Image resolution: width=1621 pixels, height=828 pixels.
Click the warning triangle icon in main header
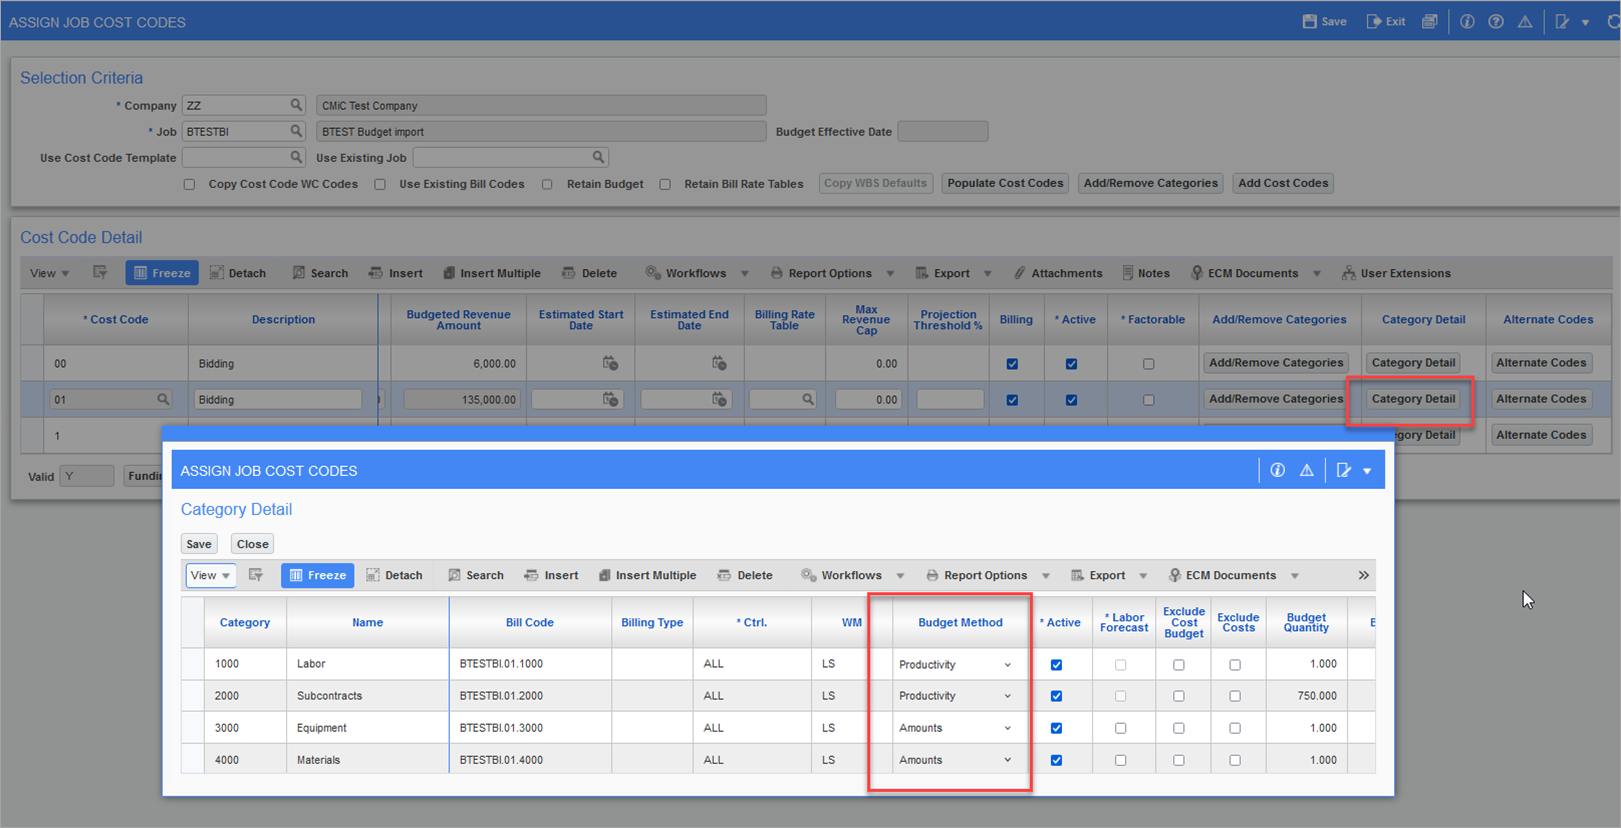(1525, 21)
